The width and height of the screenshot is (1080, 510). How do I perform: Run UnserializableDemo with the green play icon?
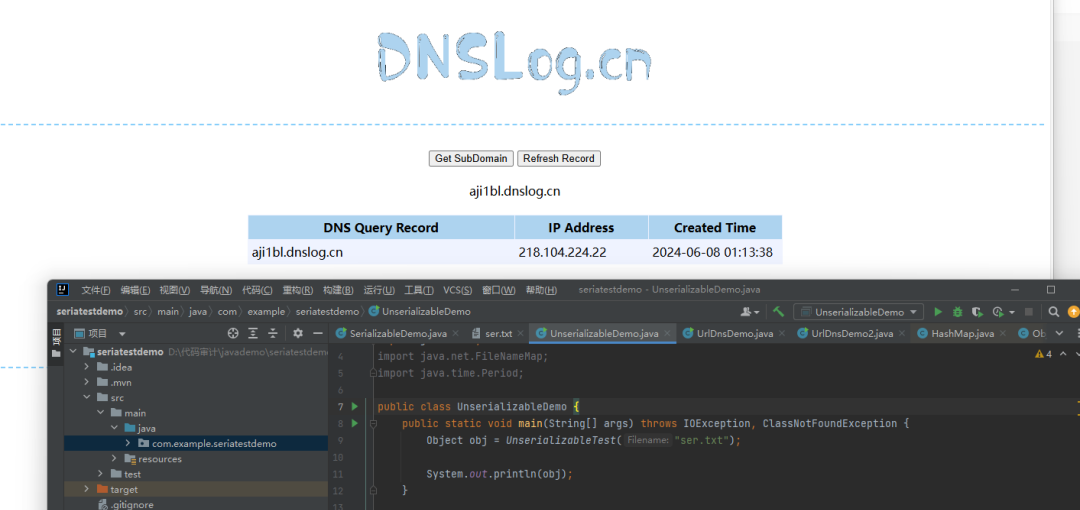pos(937,312)
